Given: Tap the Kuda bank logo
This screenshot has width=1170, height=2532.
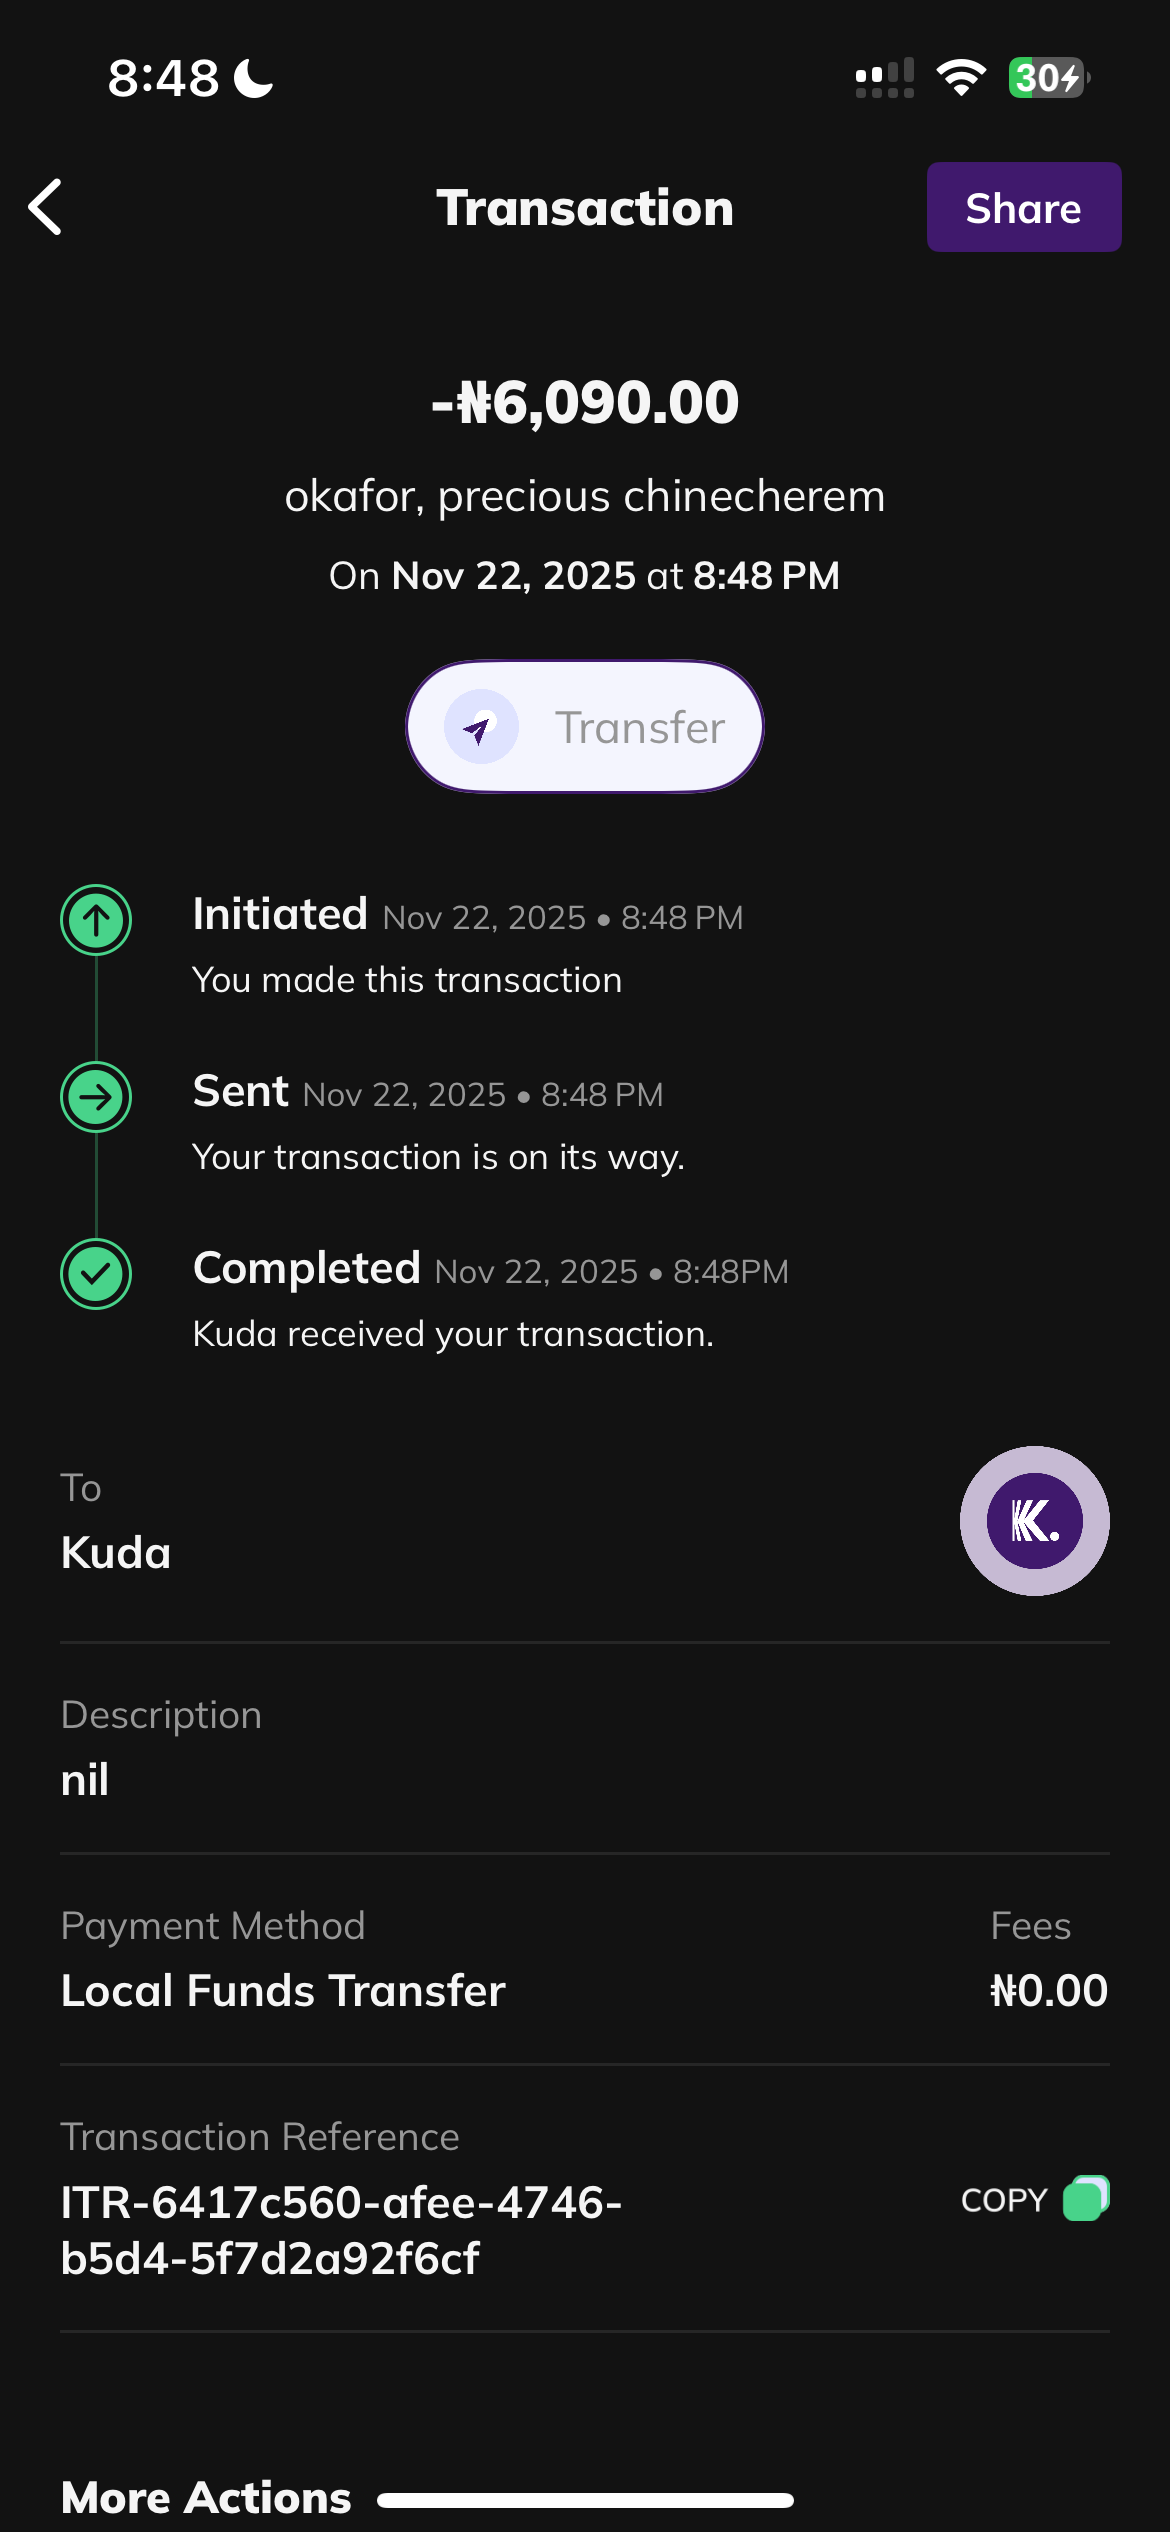Looking at the screenshot, I should pos(1034,1520).
